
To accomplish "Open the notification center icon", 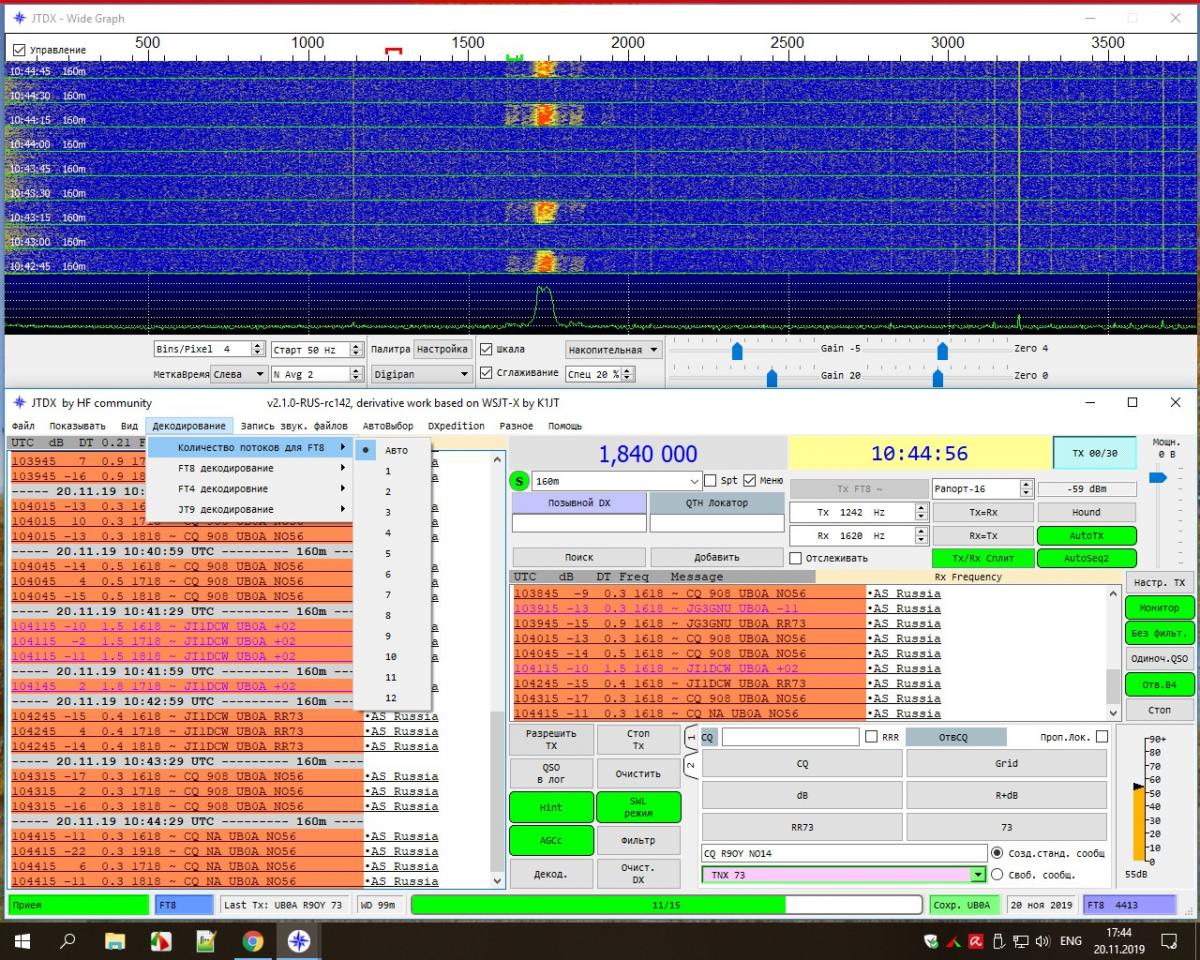I will 1168,941.
